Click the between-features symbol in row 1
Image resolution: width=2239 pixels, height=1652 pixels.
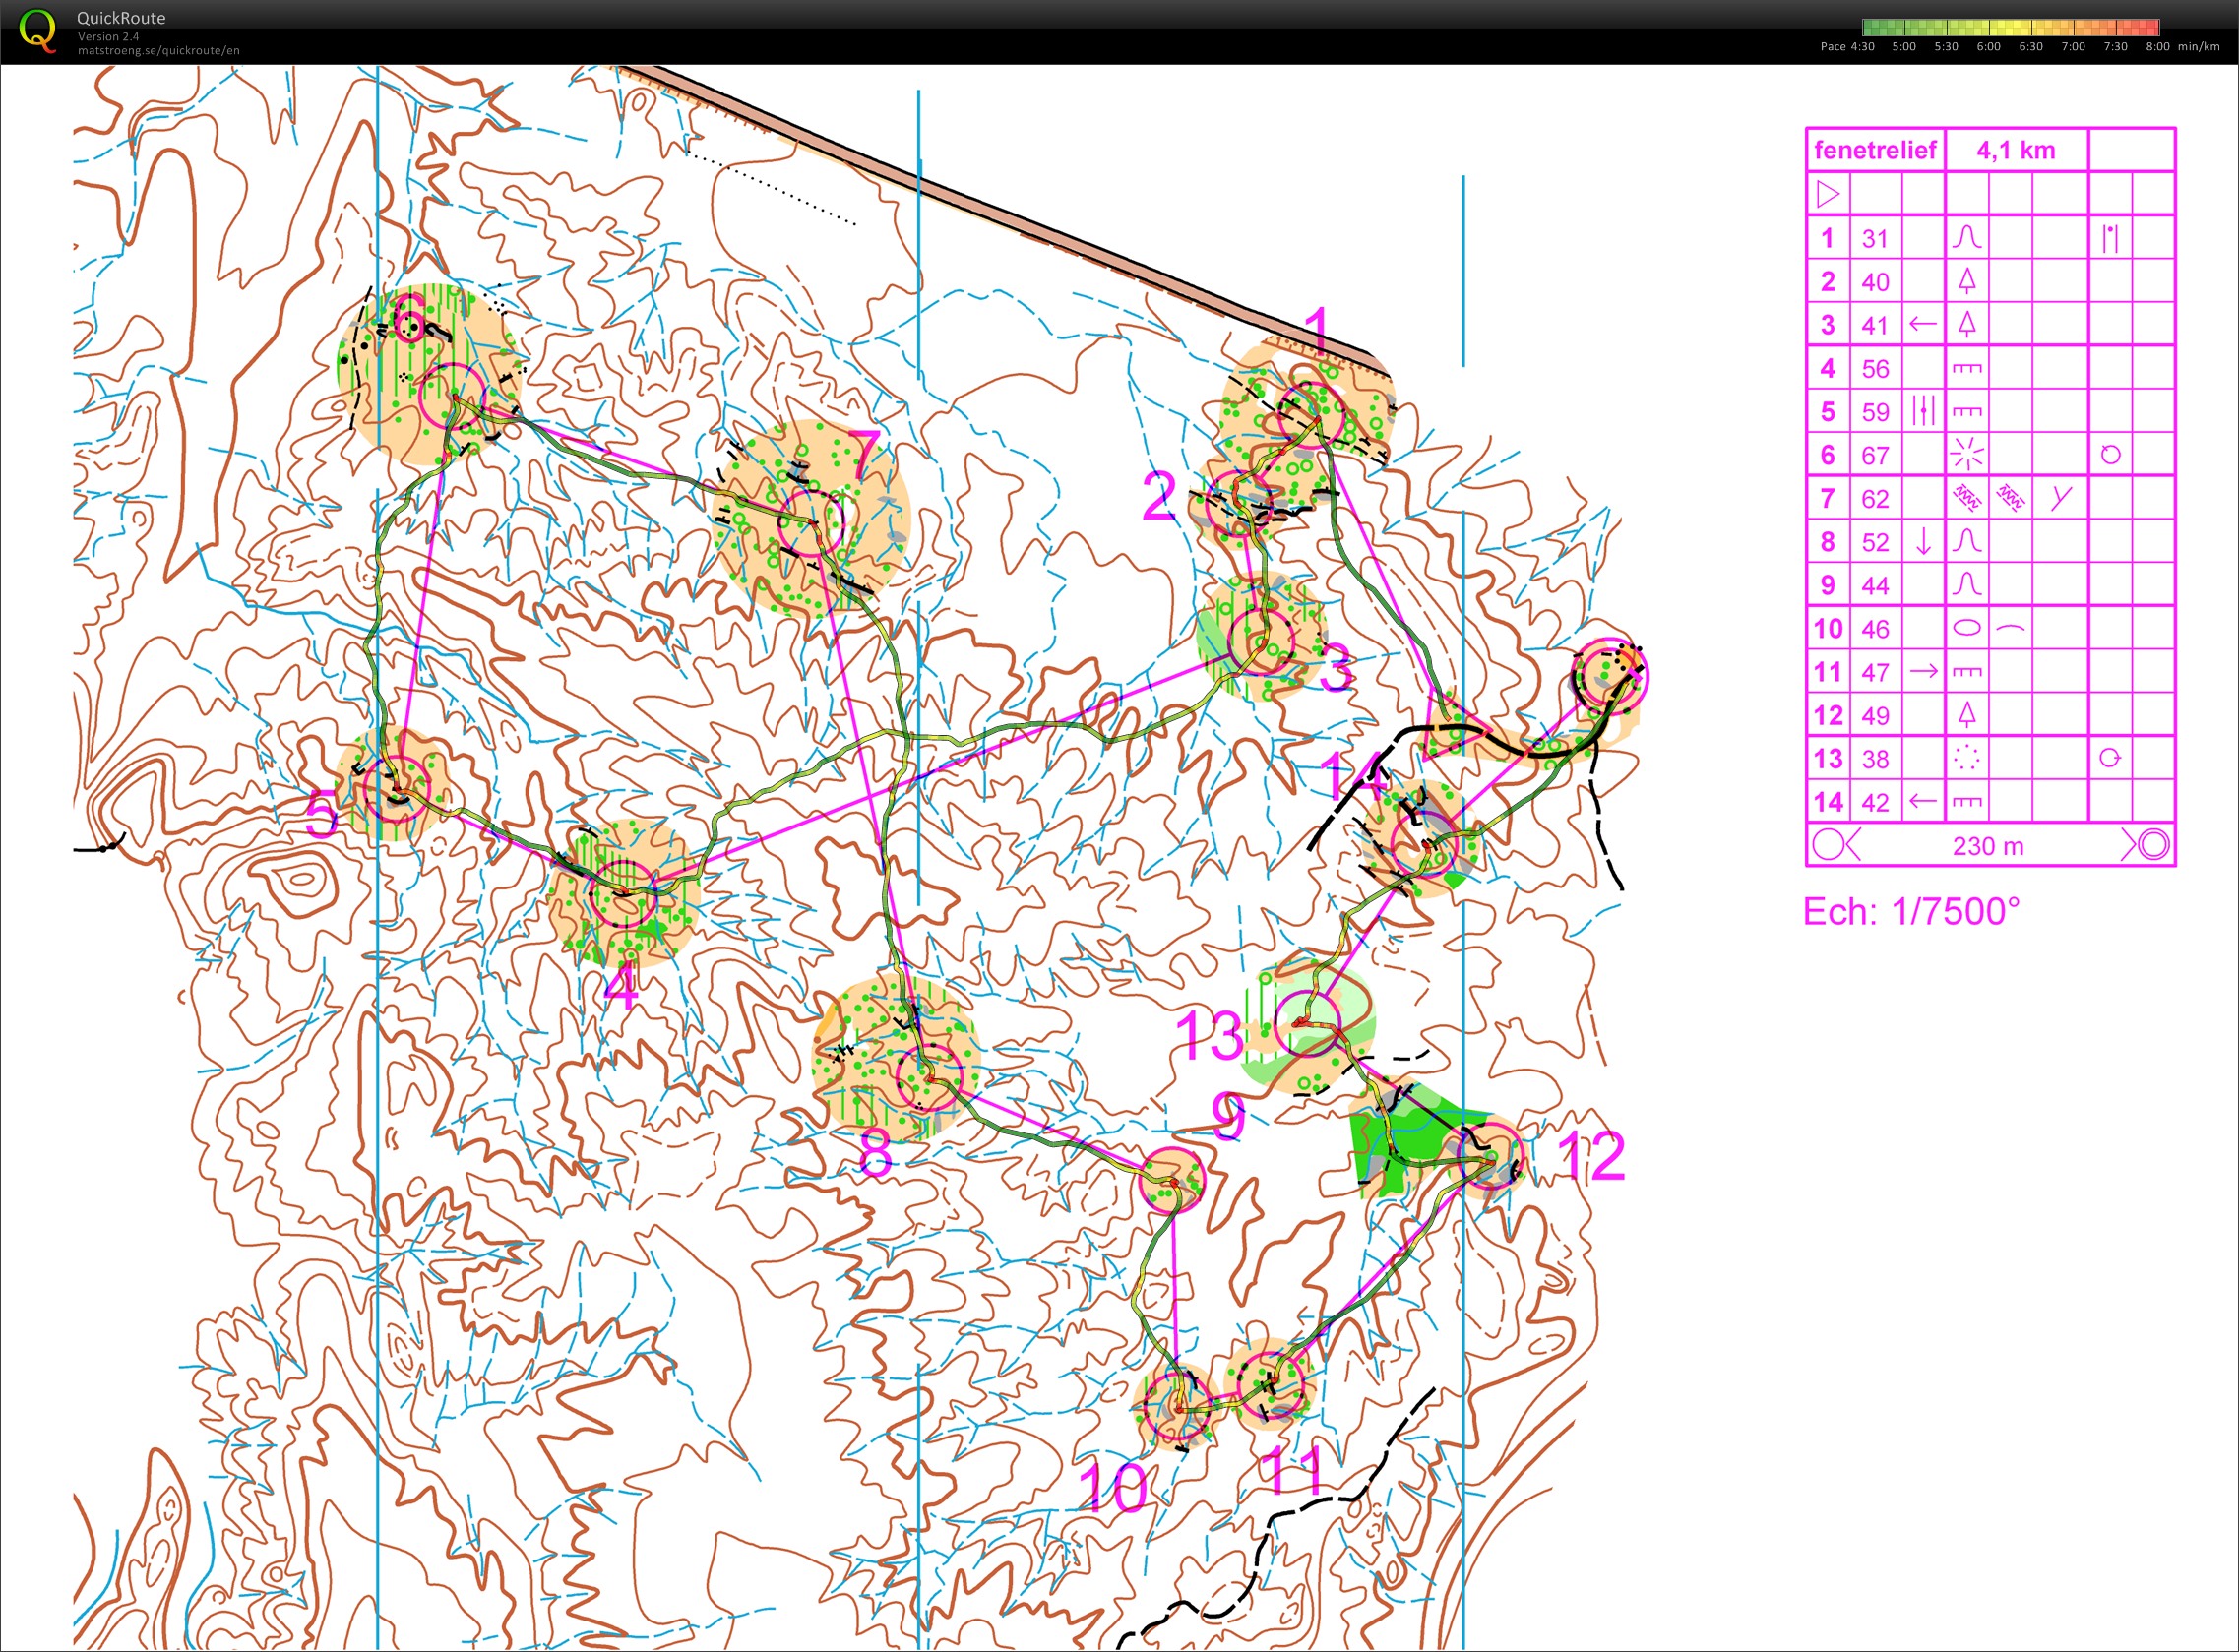tap(2110, 238)
